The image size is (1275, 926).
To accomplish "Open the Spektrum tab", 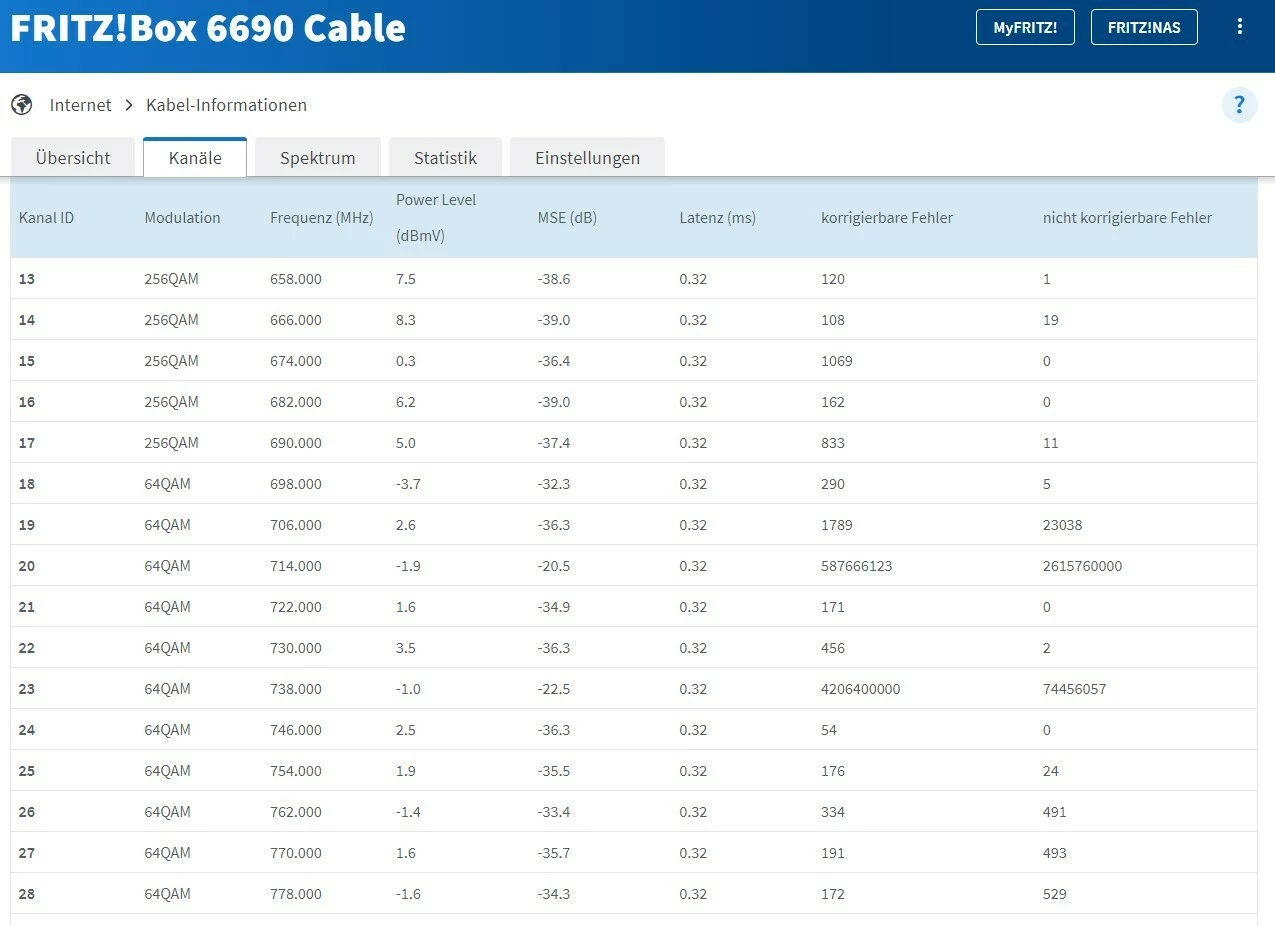I will pyautogui.click(x=318, y=157).
